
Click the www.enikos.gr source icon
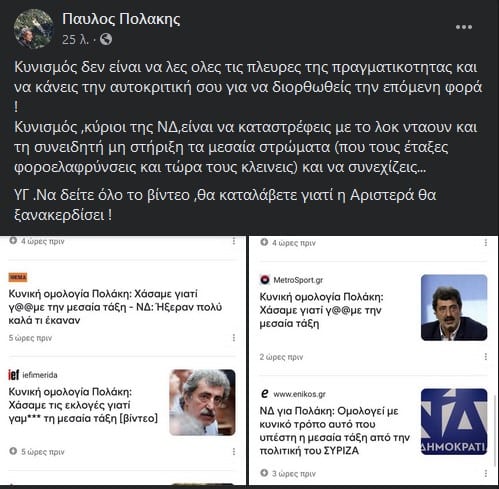click(265, 394)
